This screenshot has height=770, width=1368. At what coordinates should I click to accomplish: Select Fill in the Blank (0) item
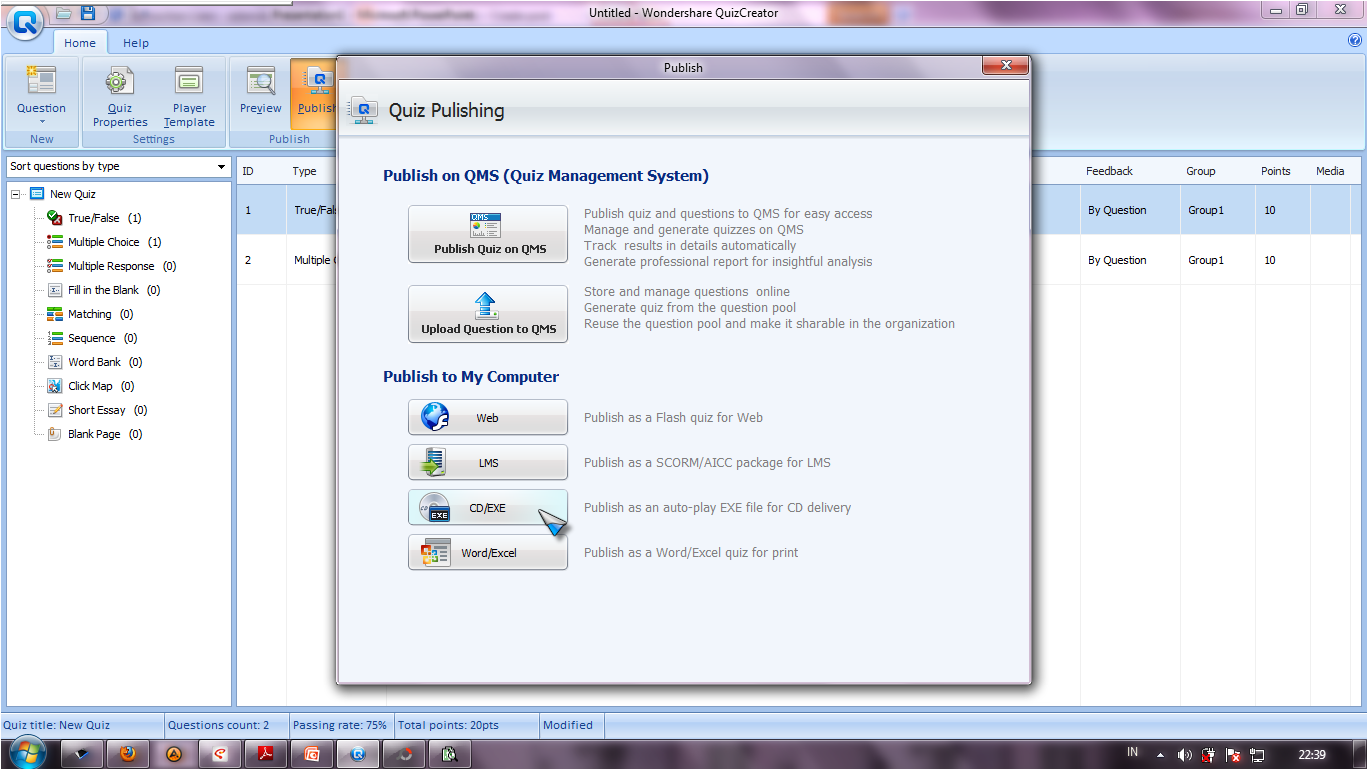(x=114, y=290)
